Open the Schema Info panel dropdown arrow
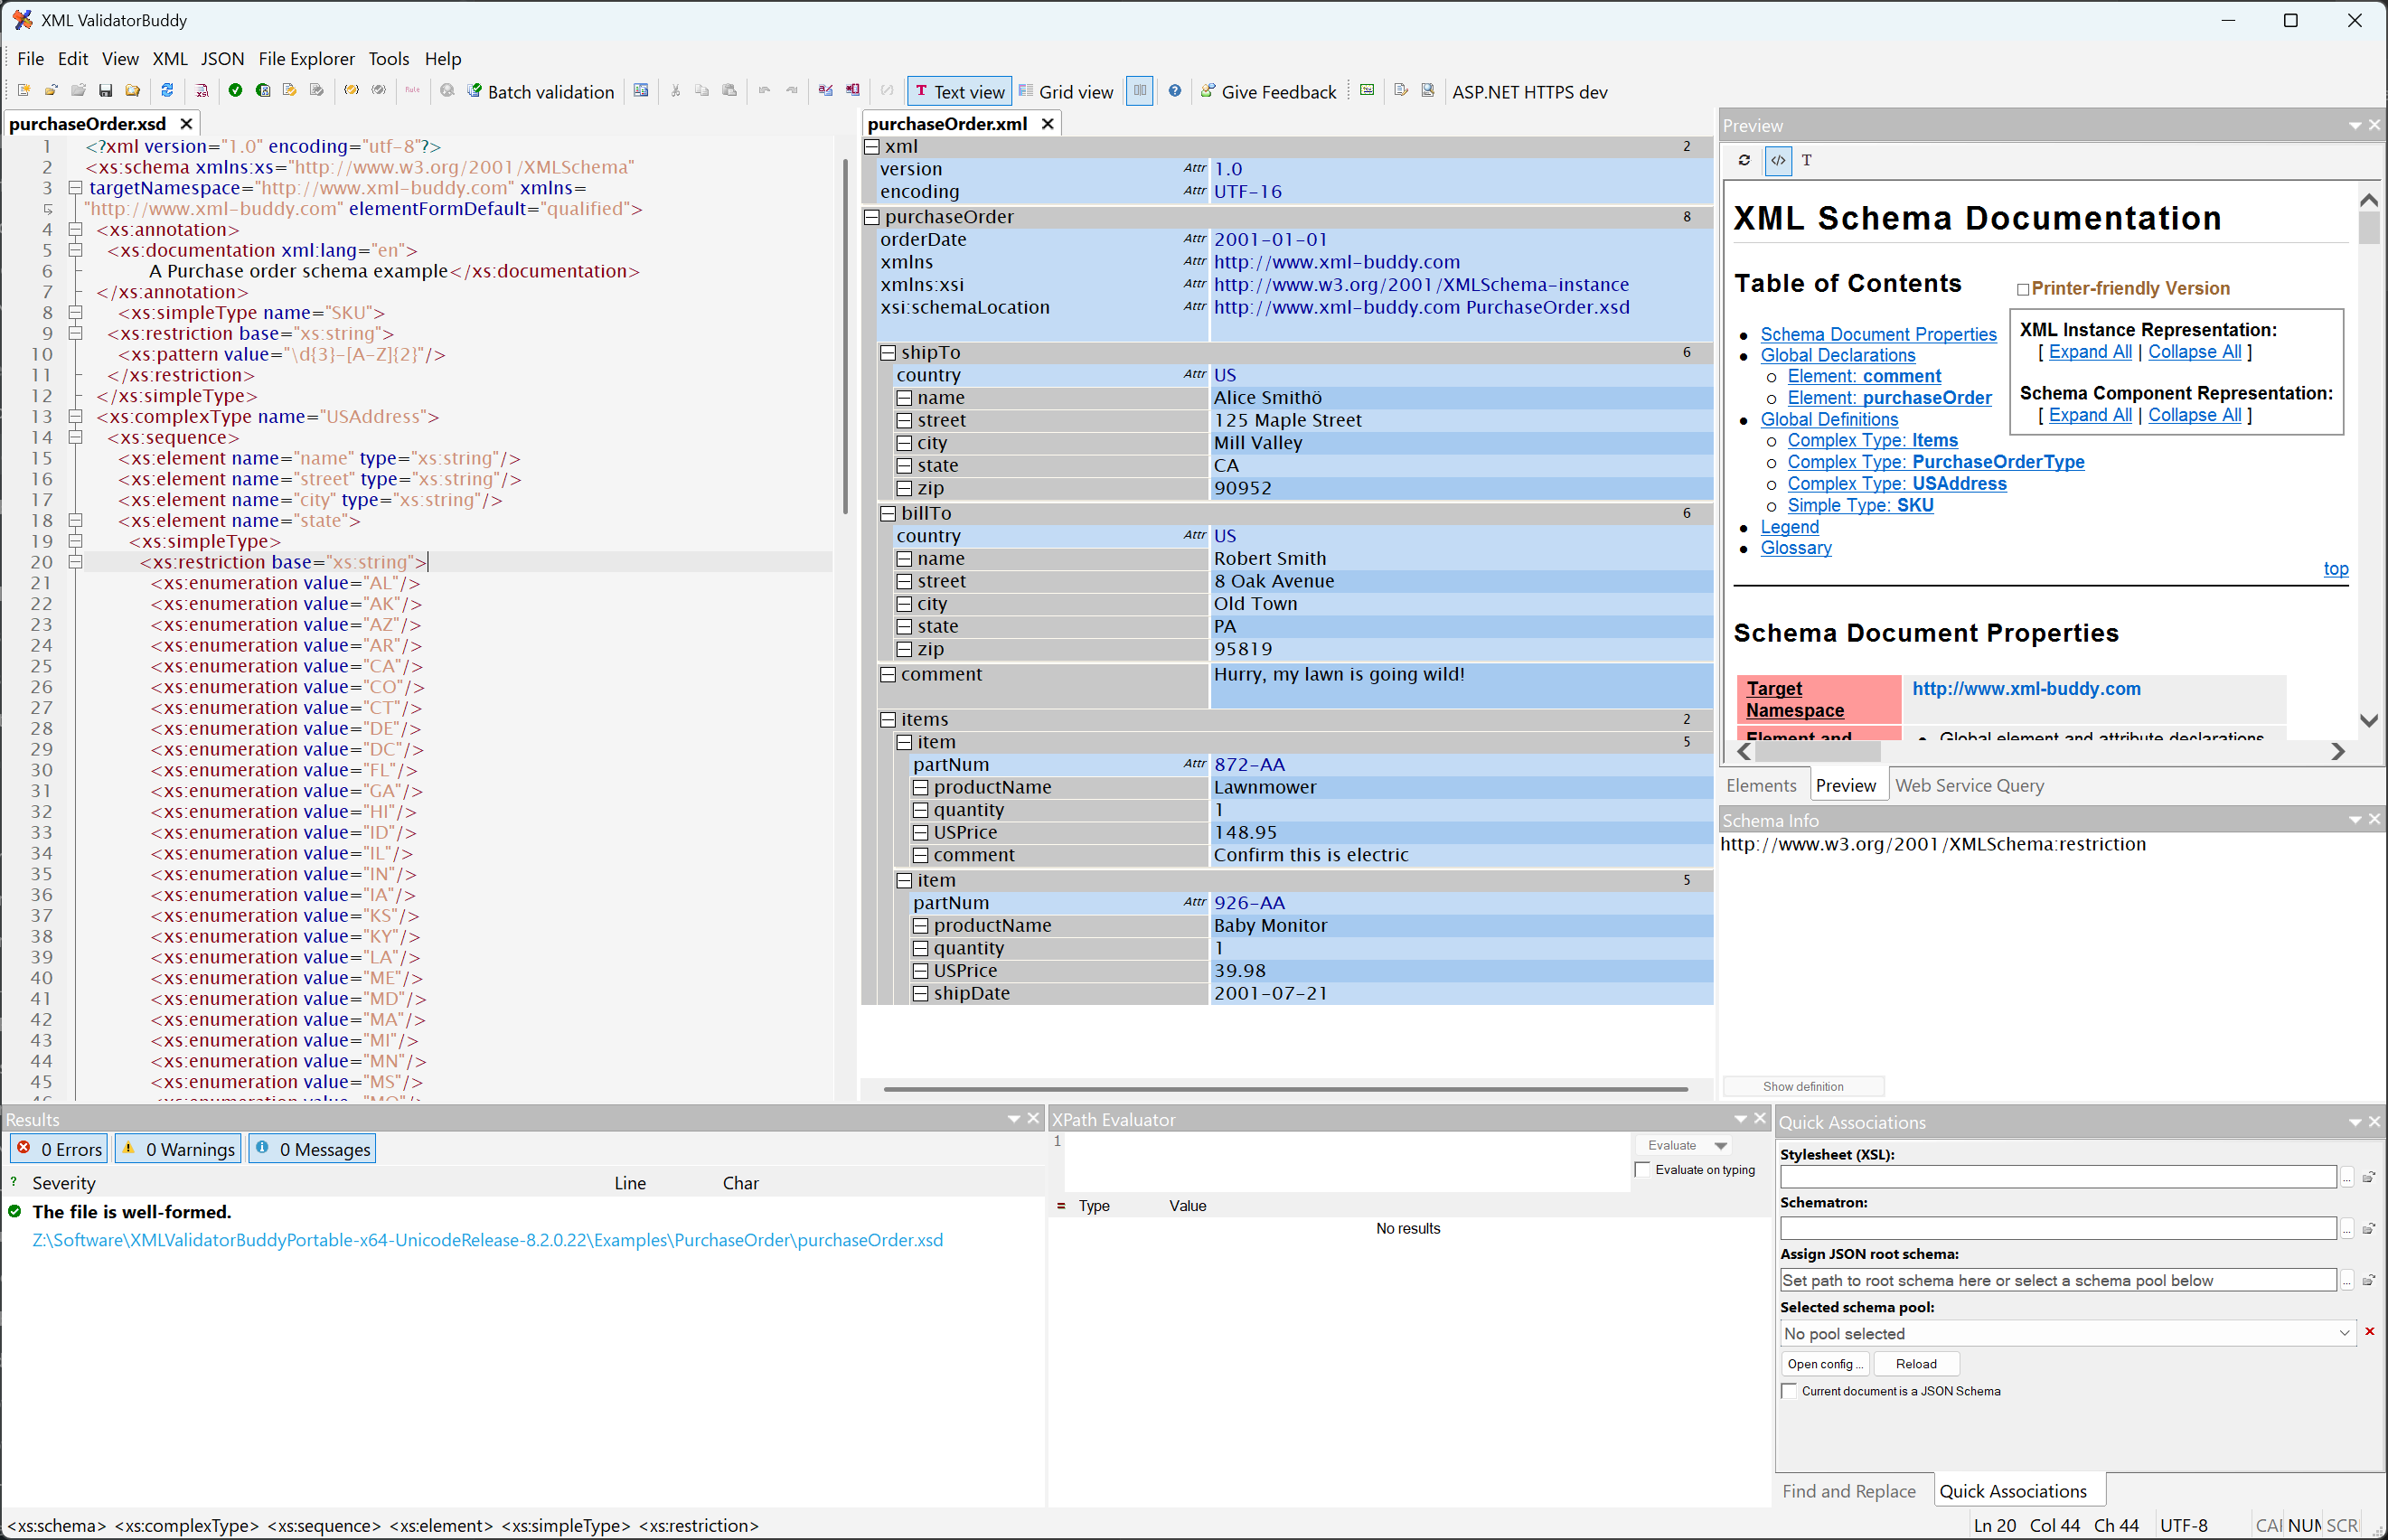This screenshot has width=2388, height=1540. 2355,820
